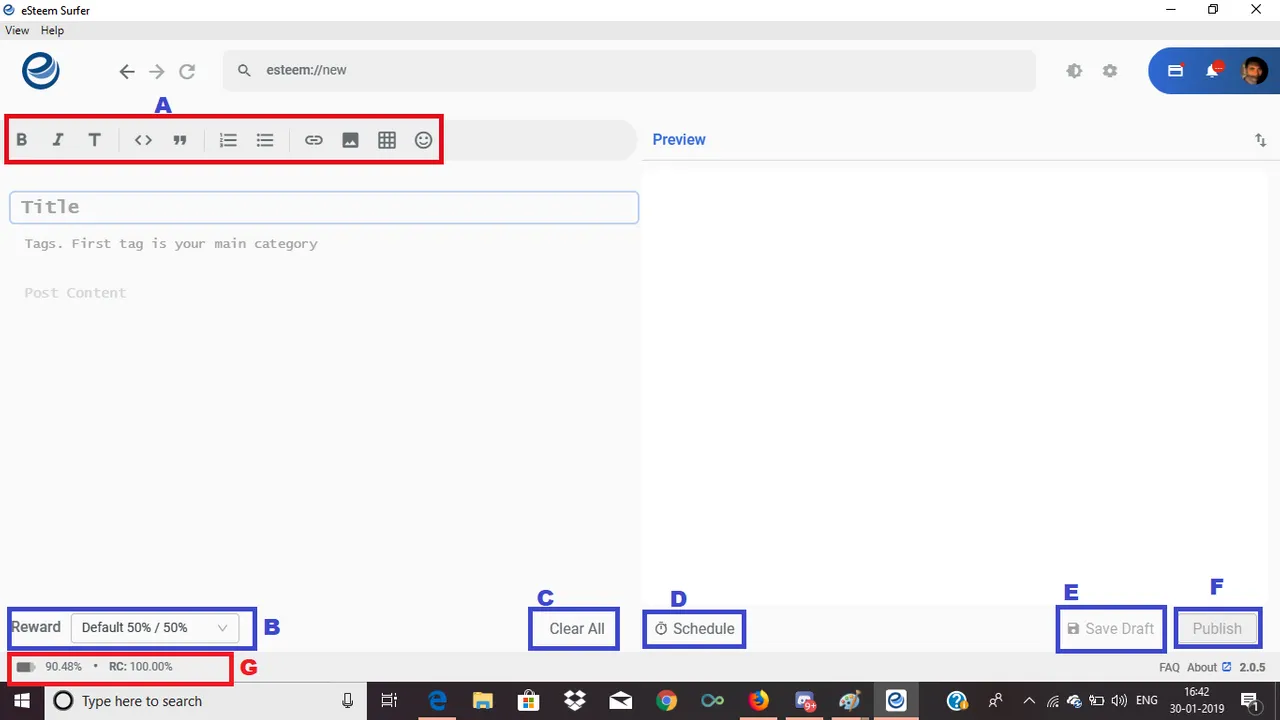Insert a heading with the T icon
Image resolution: width=1280 pixels, height=720 pixels.
click(94, 140)
